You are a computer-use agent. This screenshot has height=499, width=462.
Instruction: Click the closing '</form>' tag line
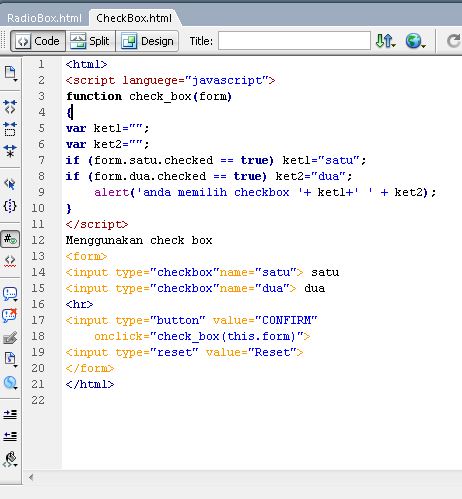point(90,368)
